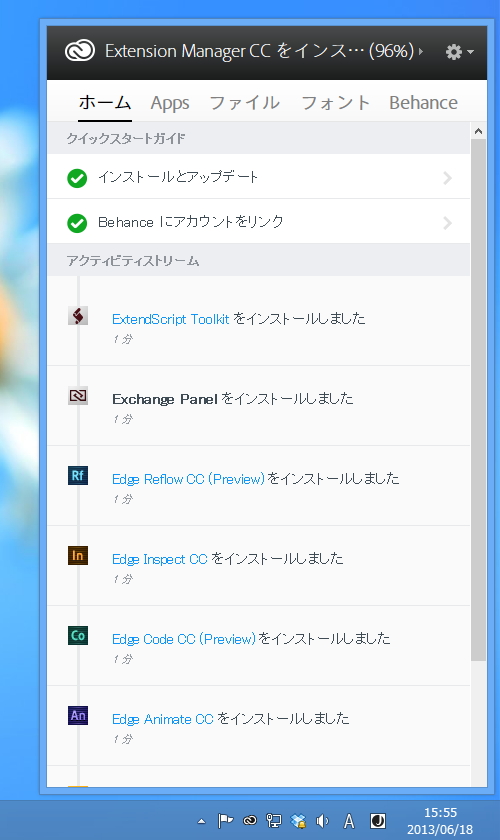Expand the Behance にアカウントをリンク row chevron

pyautogui.click(x=447, y=223)
